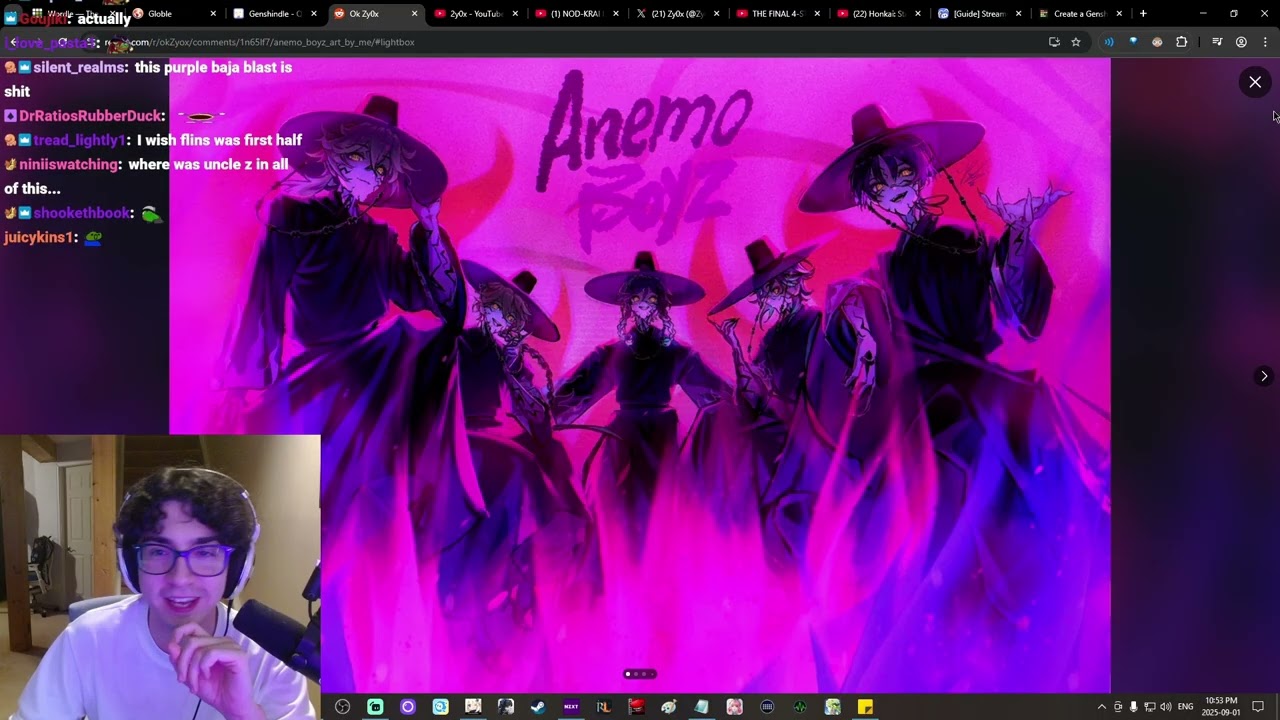
Task: Open the browser extensions puzzle menu
Action: pos(1181,42)
